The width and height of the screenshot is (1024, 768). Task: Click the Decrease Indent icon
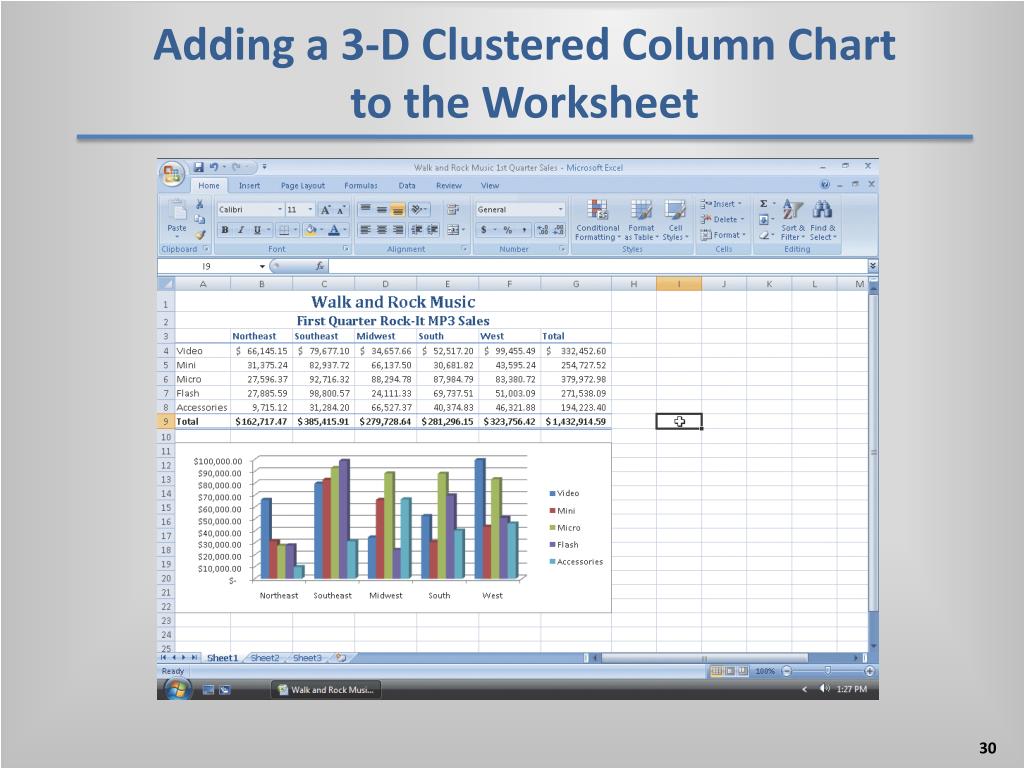click(417, 230)
